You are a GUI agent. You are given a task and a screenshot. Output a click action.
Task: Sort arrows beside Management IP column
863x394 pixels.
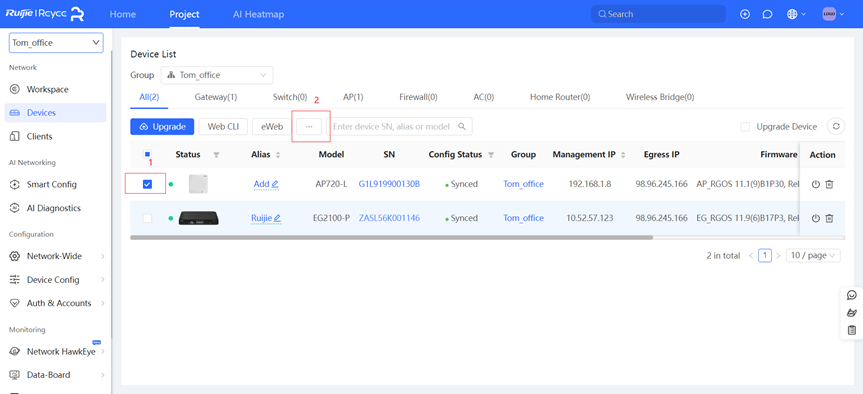pyautogui.click(x=623, y=155)
